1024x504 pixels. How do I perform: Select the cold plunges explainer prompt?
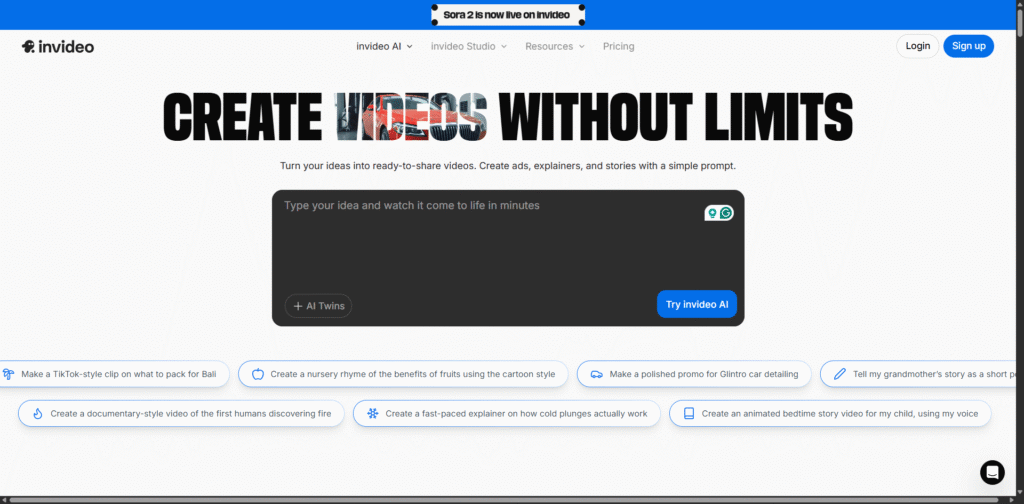coord(507,413)
